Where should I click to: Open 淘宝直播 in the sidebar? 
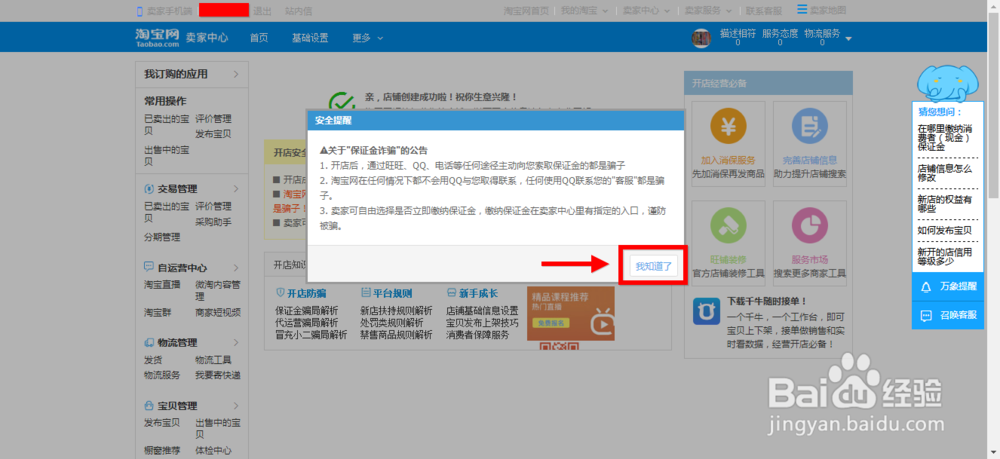click(x=162, y=285)
